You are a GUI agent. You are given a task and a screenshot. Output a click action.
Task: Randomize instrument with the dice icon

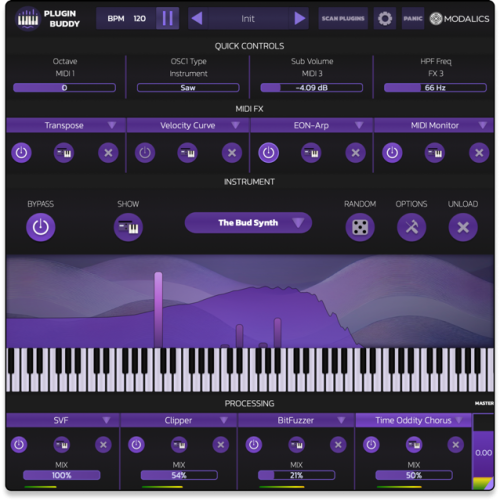[360, 227]
